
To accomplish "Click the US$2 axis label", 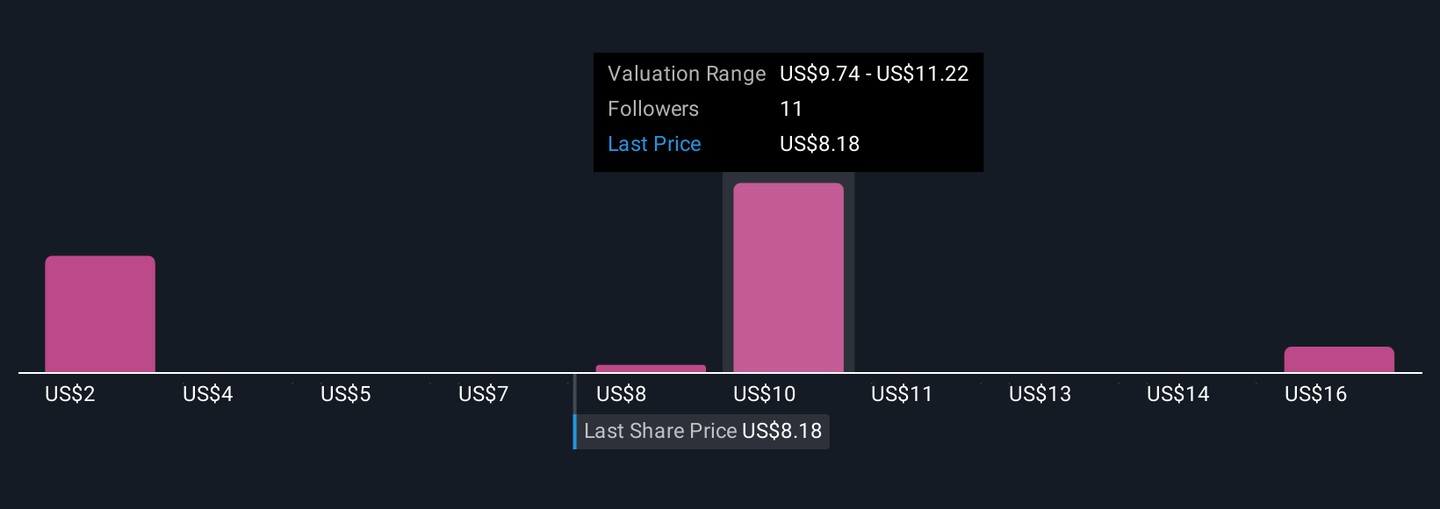I will (x=70, y=394).
